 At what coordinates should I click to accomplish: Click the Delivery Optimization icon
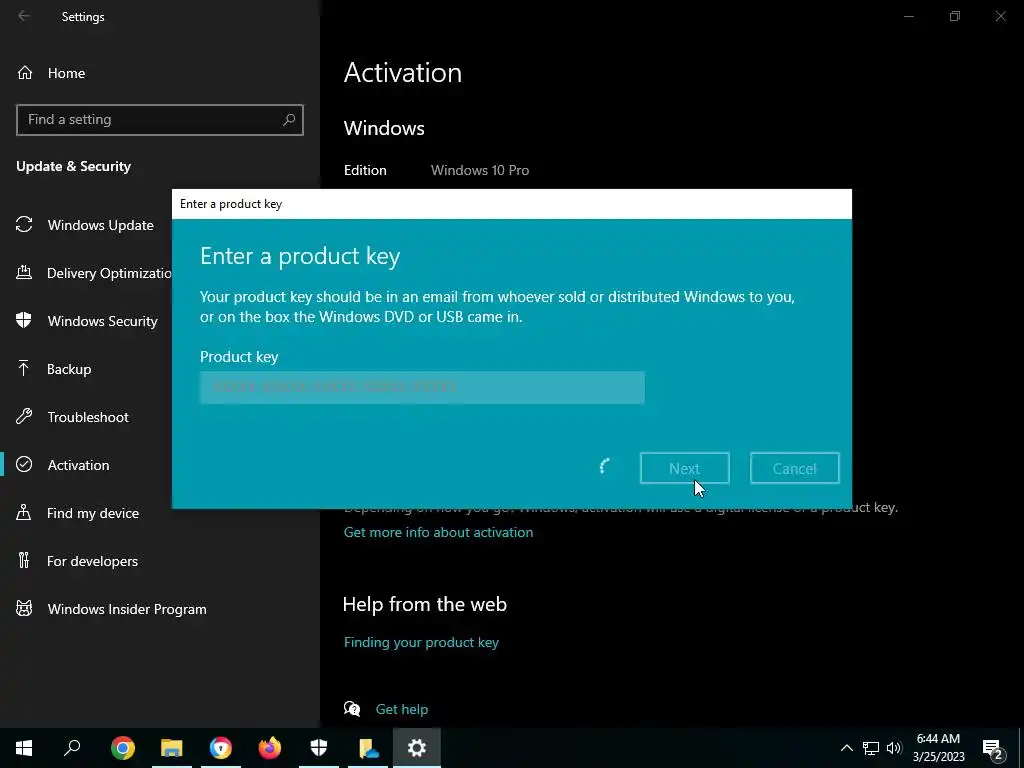pyautogui.click(x=24, y=272)
